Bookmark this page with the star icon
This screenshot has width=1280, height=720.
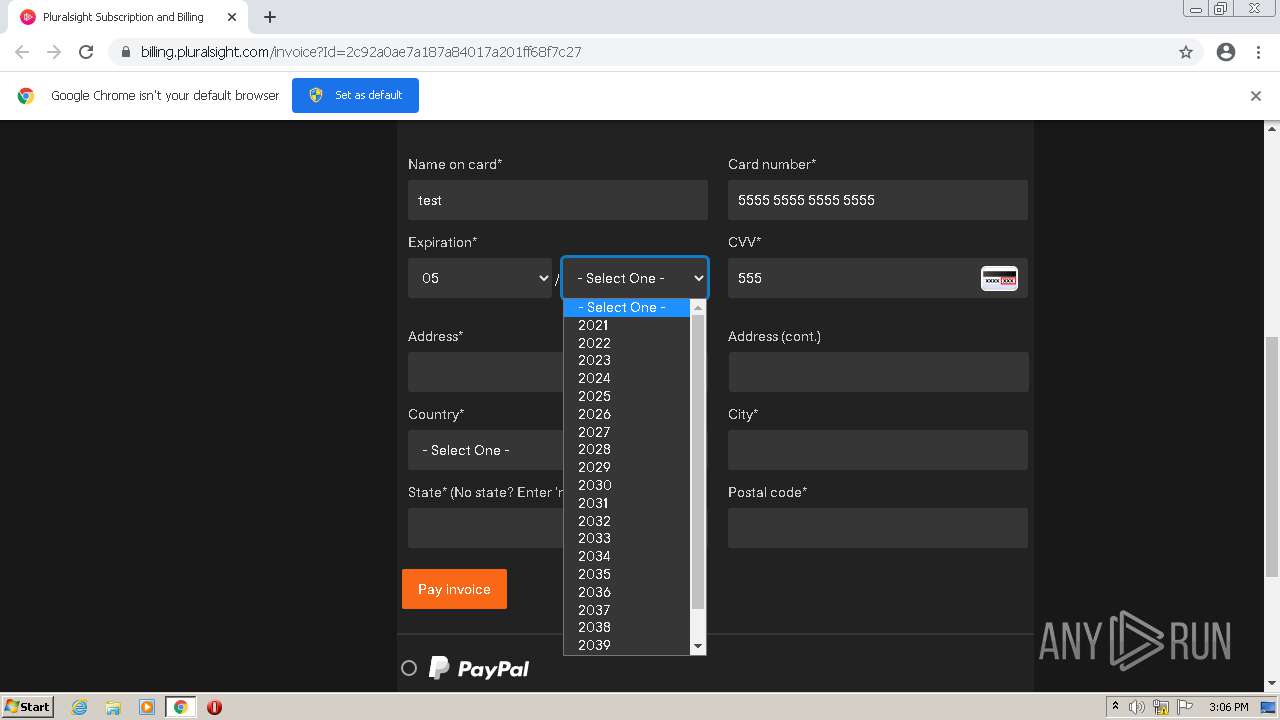(x=1186, y=52)
